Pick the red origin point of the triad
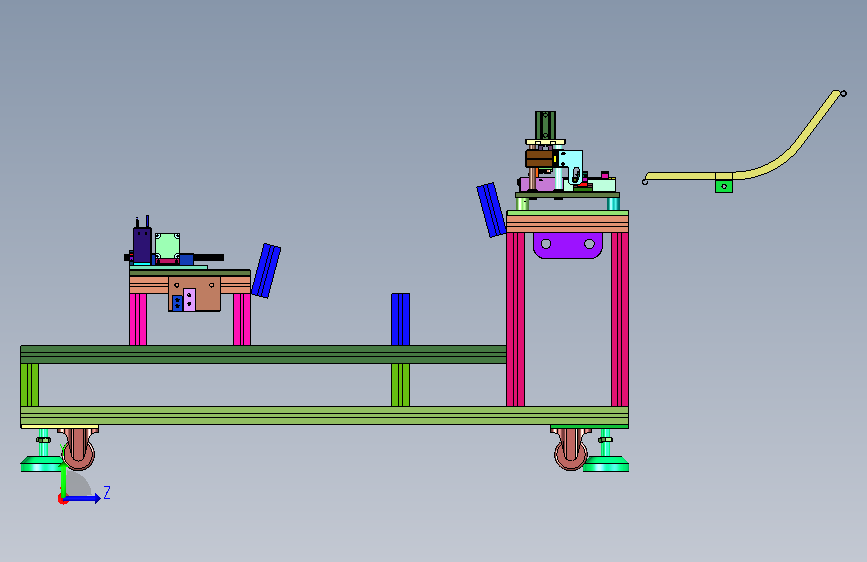This screenshot has width=867, height=562. coord(62,499)
